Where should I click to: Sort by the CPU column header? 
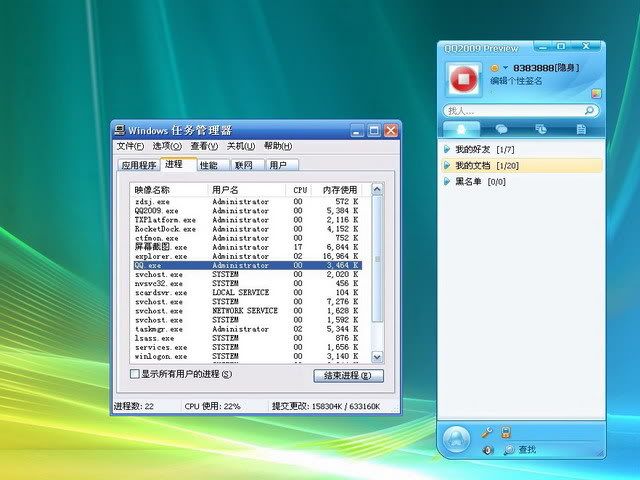(x=299, y=190)
